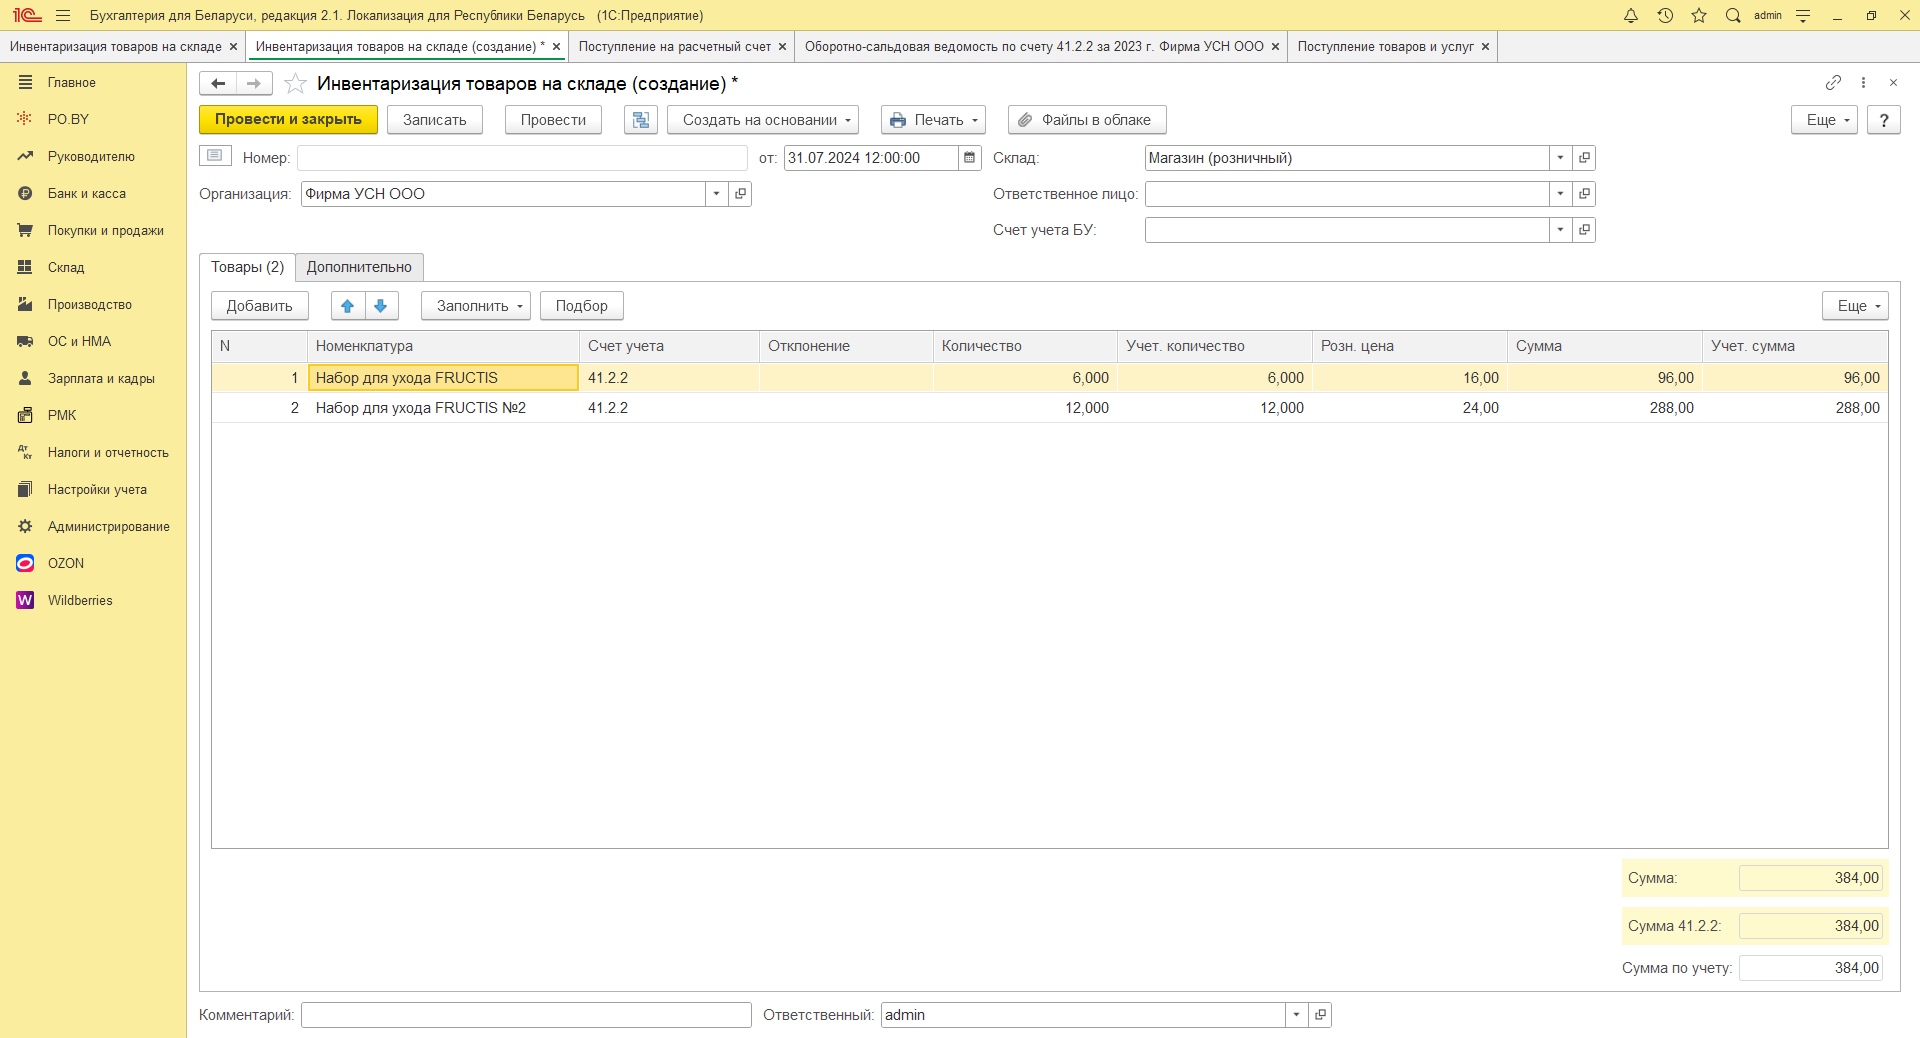Viewport: 1920px width, 1038px height.
Task: Click the Провести button
Action: [x=553, y=120]
